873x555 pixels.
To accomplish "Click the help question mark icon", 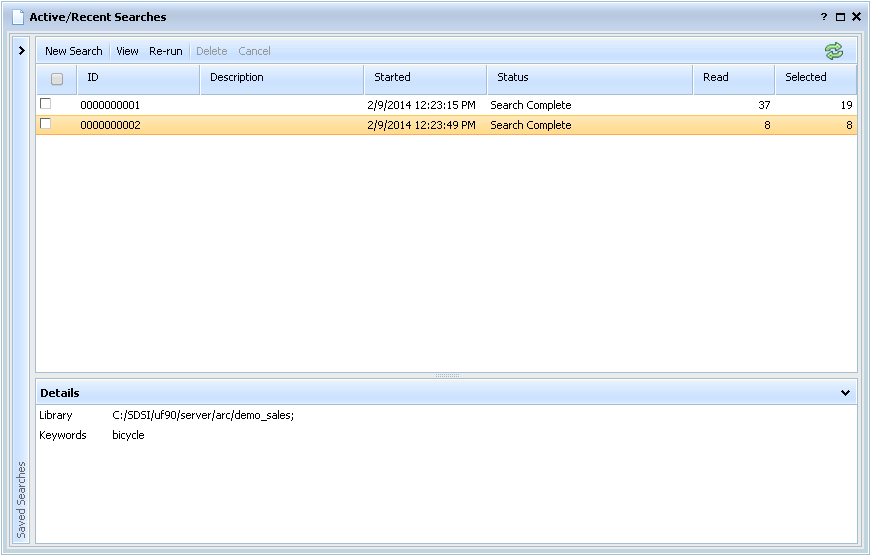I will [824, 17].
